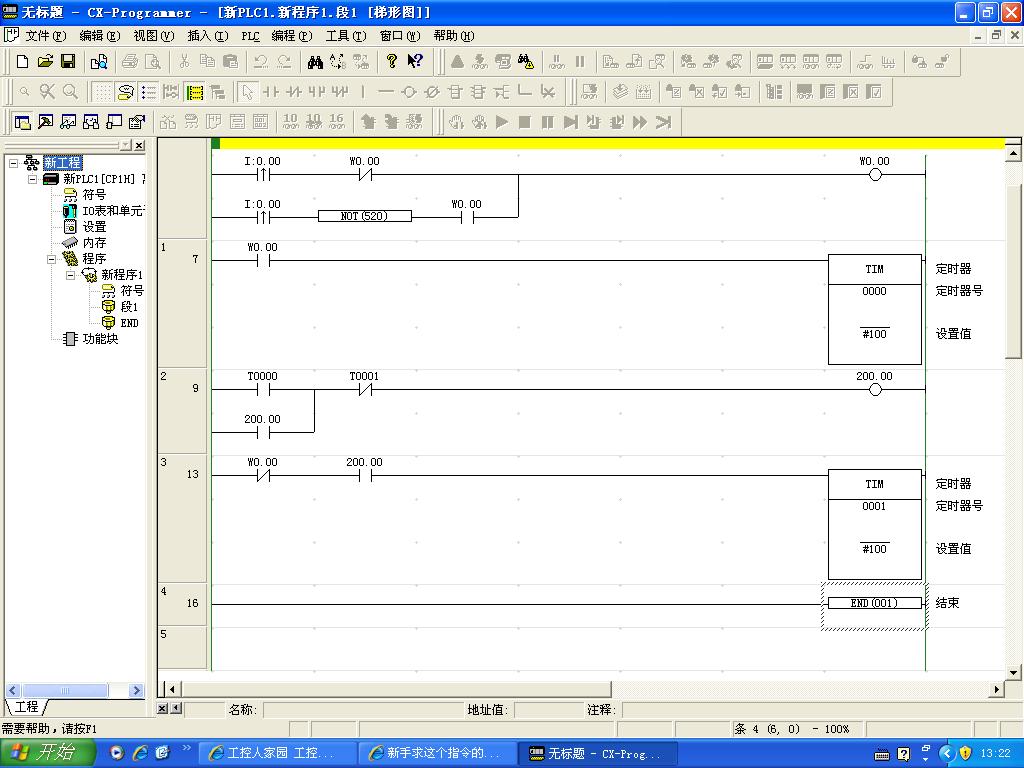
Task: Click the New file toolbar icon
Action: point(23,61)
